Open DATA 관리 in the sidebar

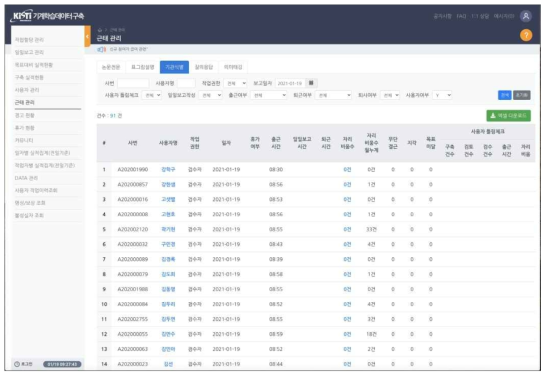(x=26, y=178)
